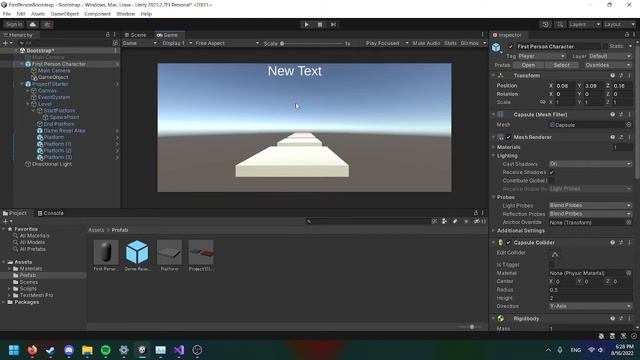Viewport: 640px width, 360px height.
Task: Open the Cast Shadows dropdown
Action: (590, 164)
